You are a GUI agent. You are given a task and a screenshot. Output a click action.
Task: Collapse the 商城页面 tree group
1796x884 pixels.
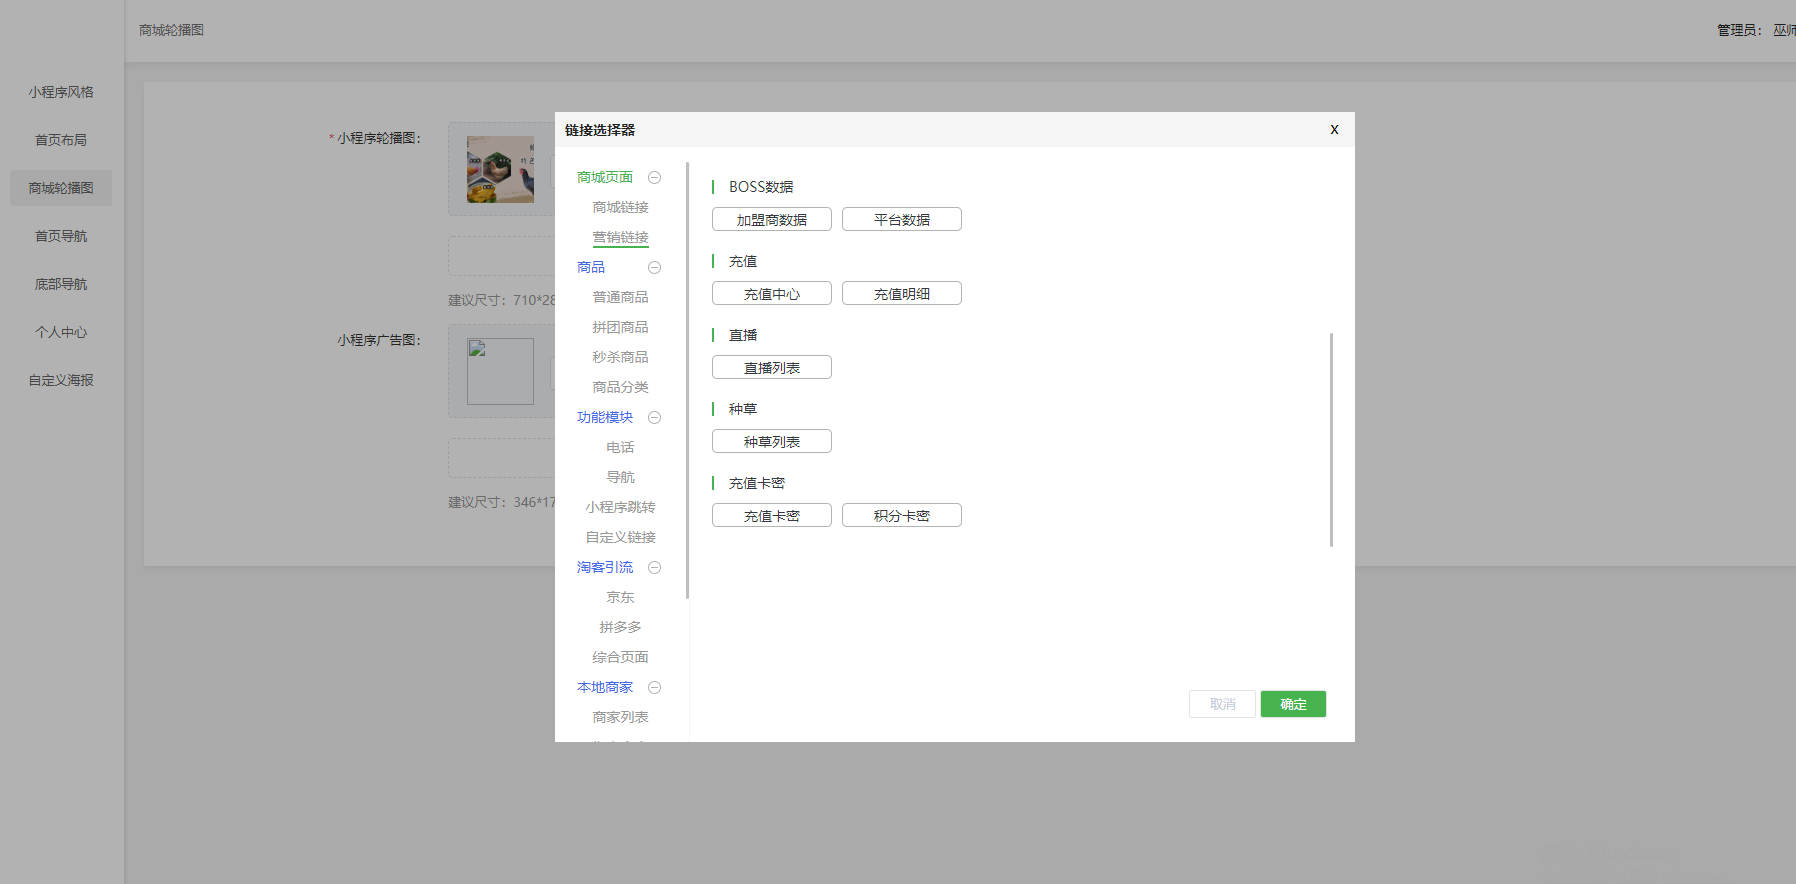coord(654,178)
